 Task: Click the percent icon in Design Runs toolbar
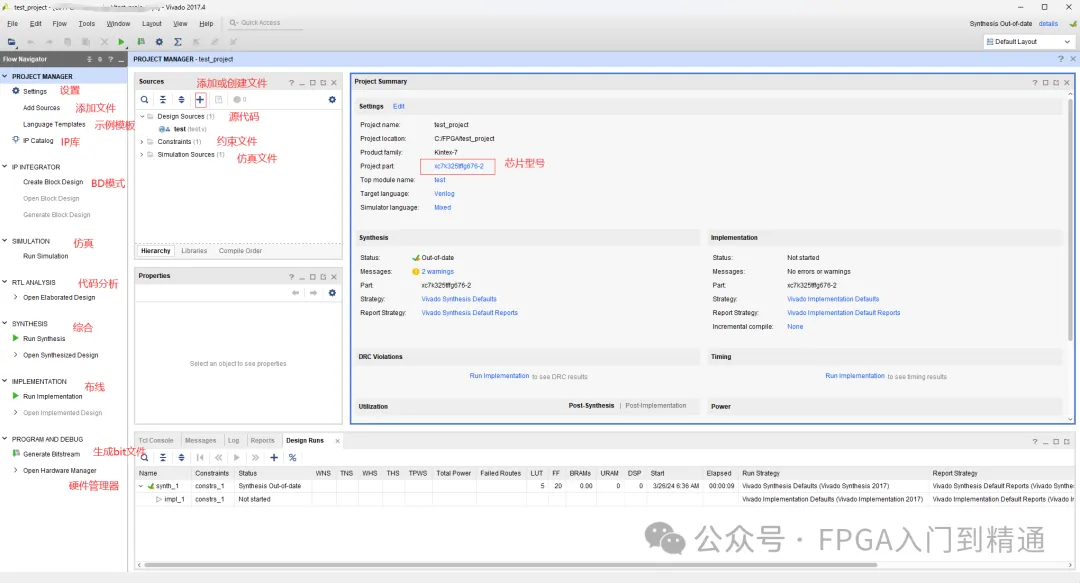(293, 458)
